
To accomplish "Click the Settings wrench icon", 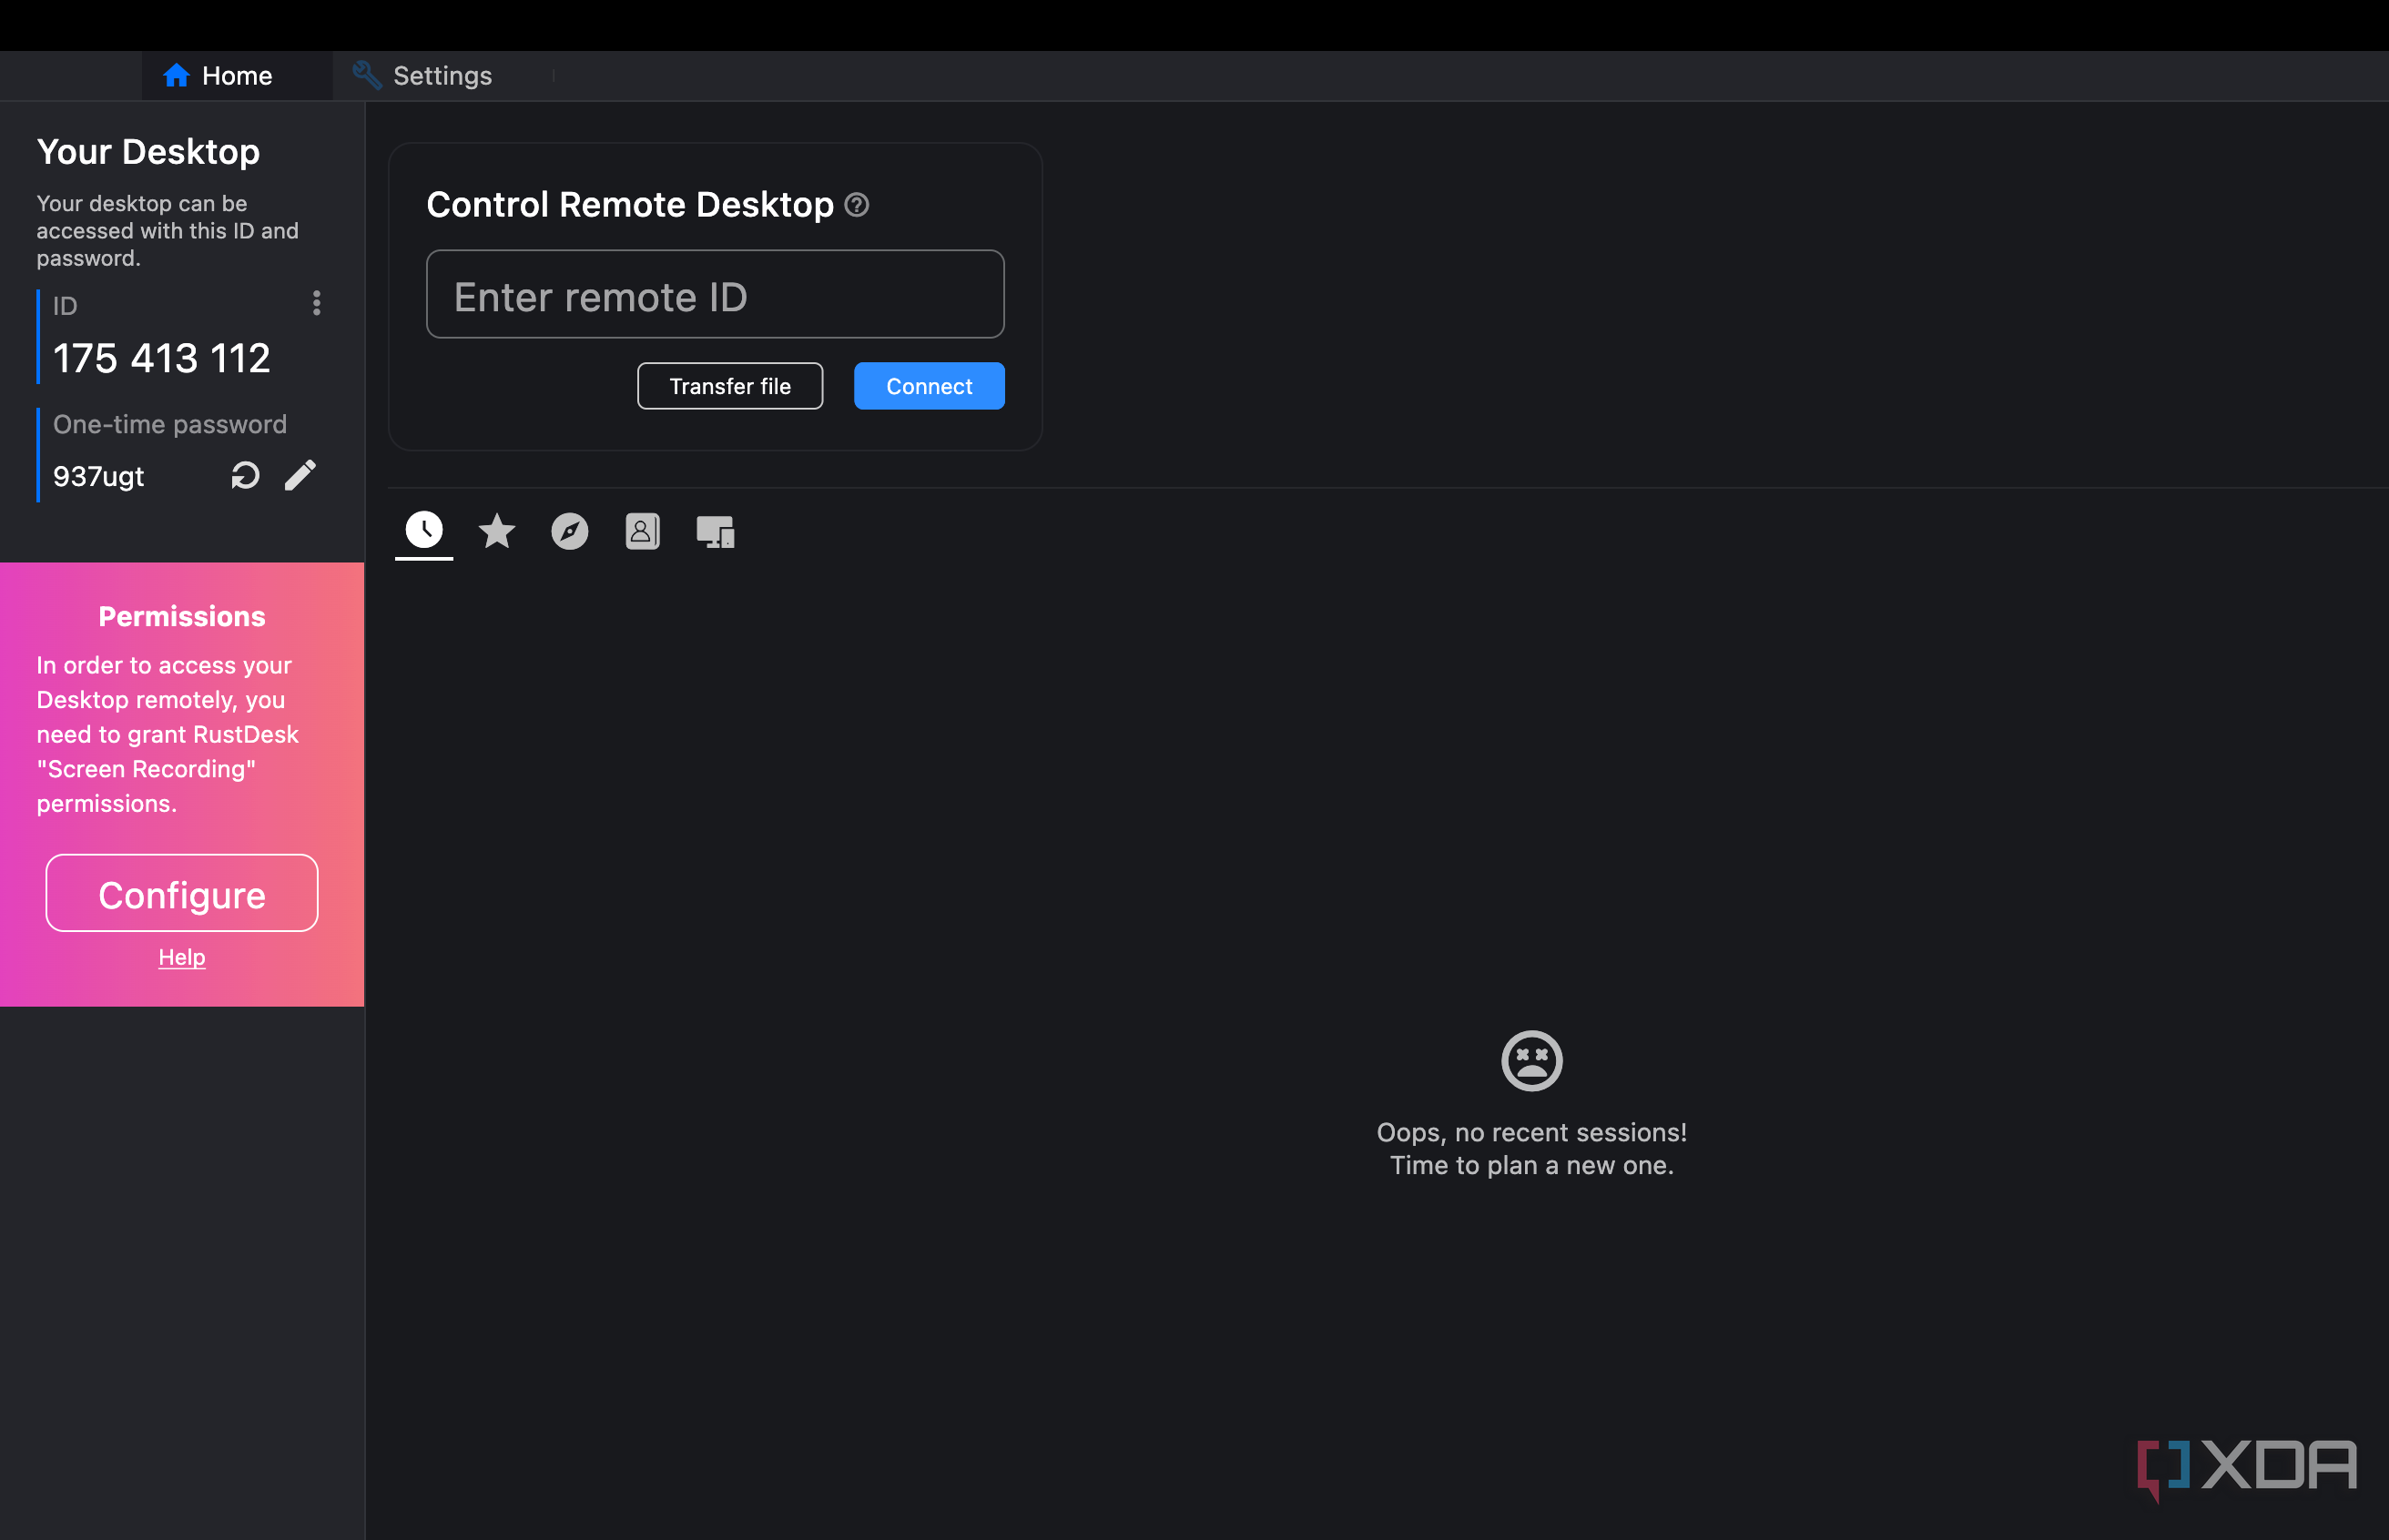I will (367, 75).
